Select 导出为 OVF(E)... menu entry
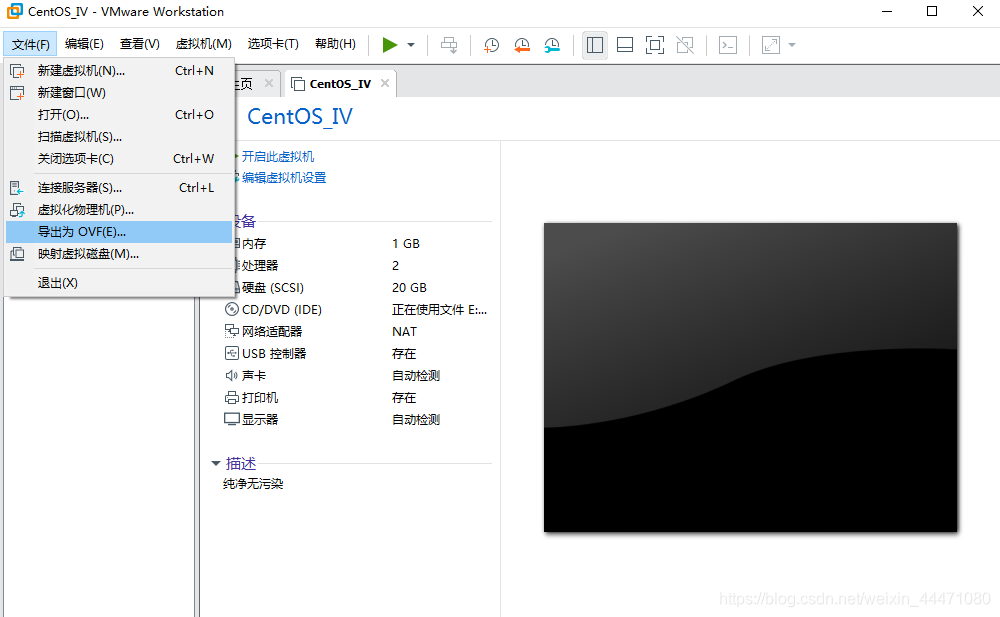 click(119, 232)
